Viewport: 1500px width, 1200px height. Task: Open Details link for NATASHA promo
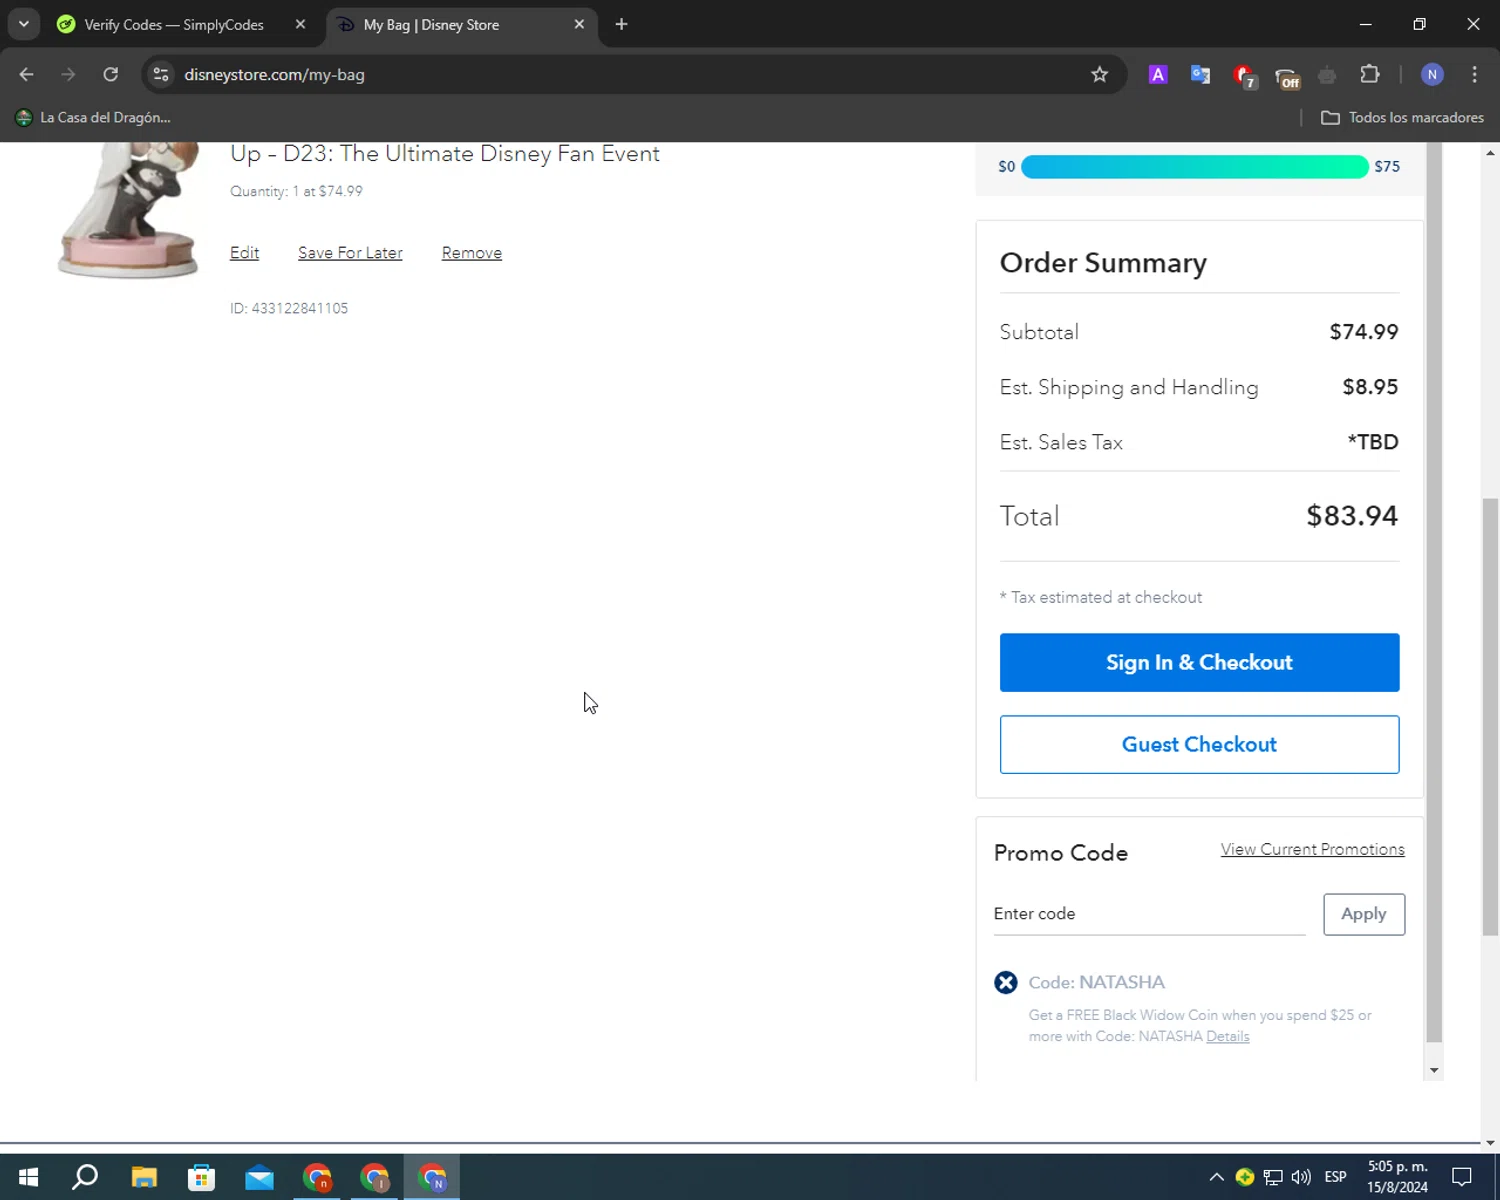pos(1227,1036)
